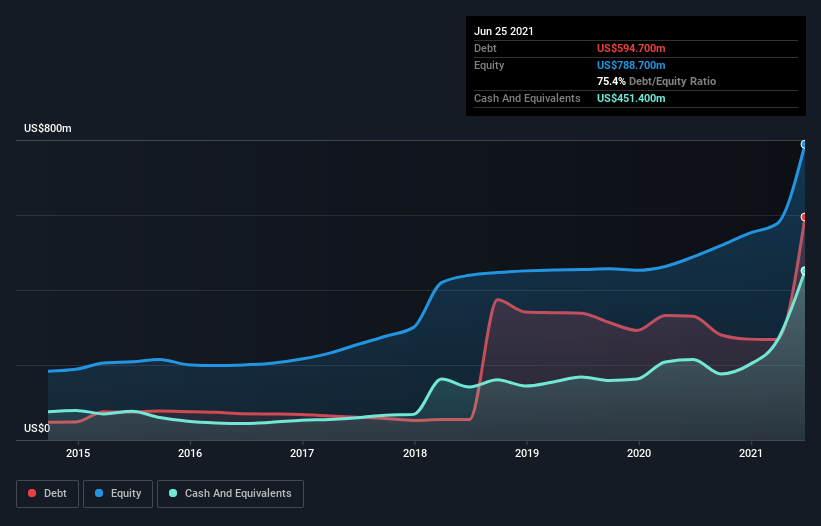Click the Jun 25 2021 tooltip date
Viewport: 821px width, 526px height.
504,31
